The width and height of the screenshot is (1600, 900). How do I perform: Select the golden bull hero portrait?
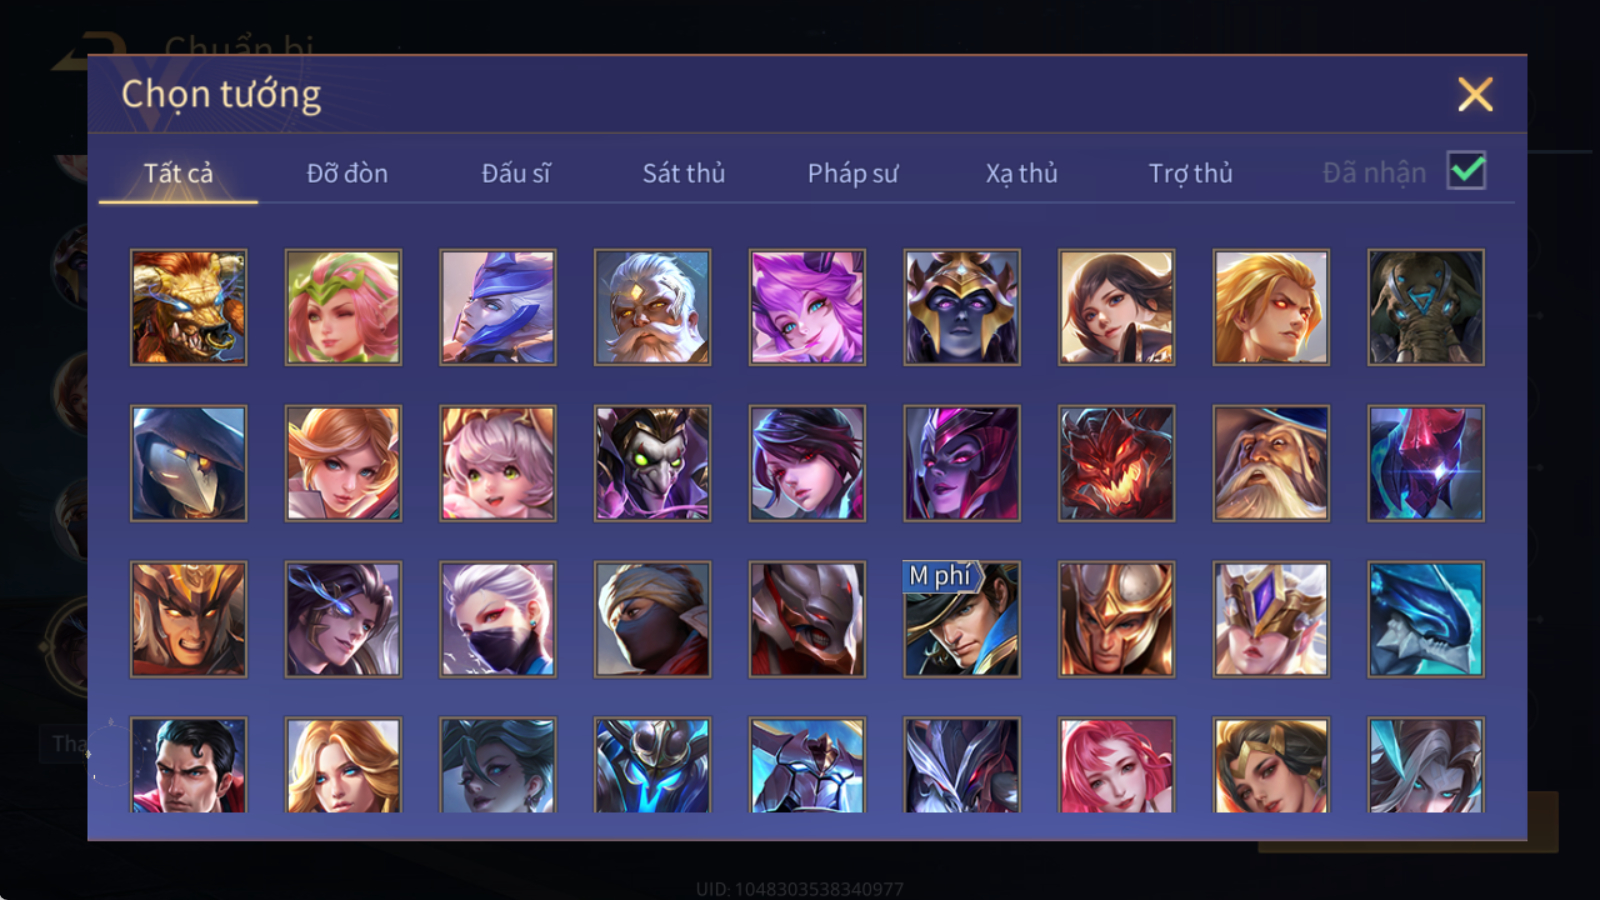click(188, 307)
